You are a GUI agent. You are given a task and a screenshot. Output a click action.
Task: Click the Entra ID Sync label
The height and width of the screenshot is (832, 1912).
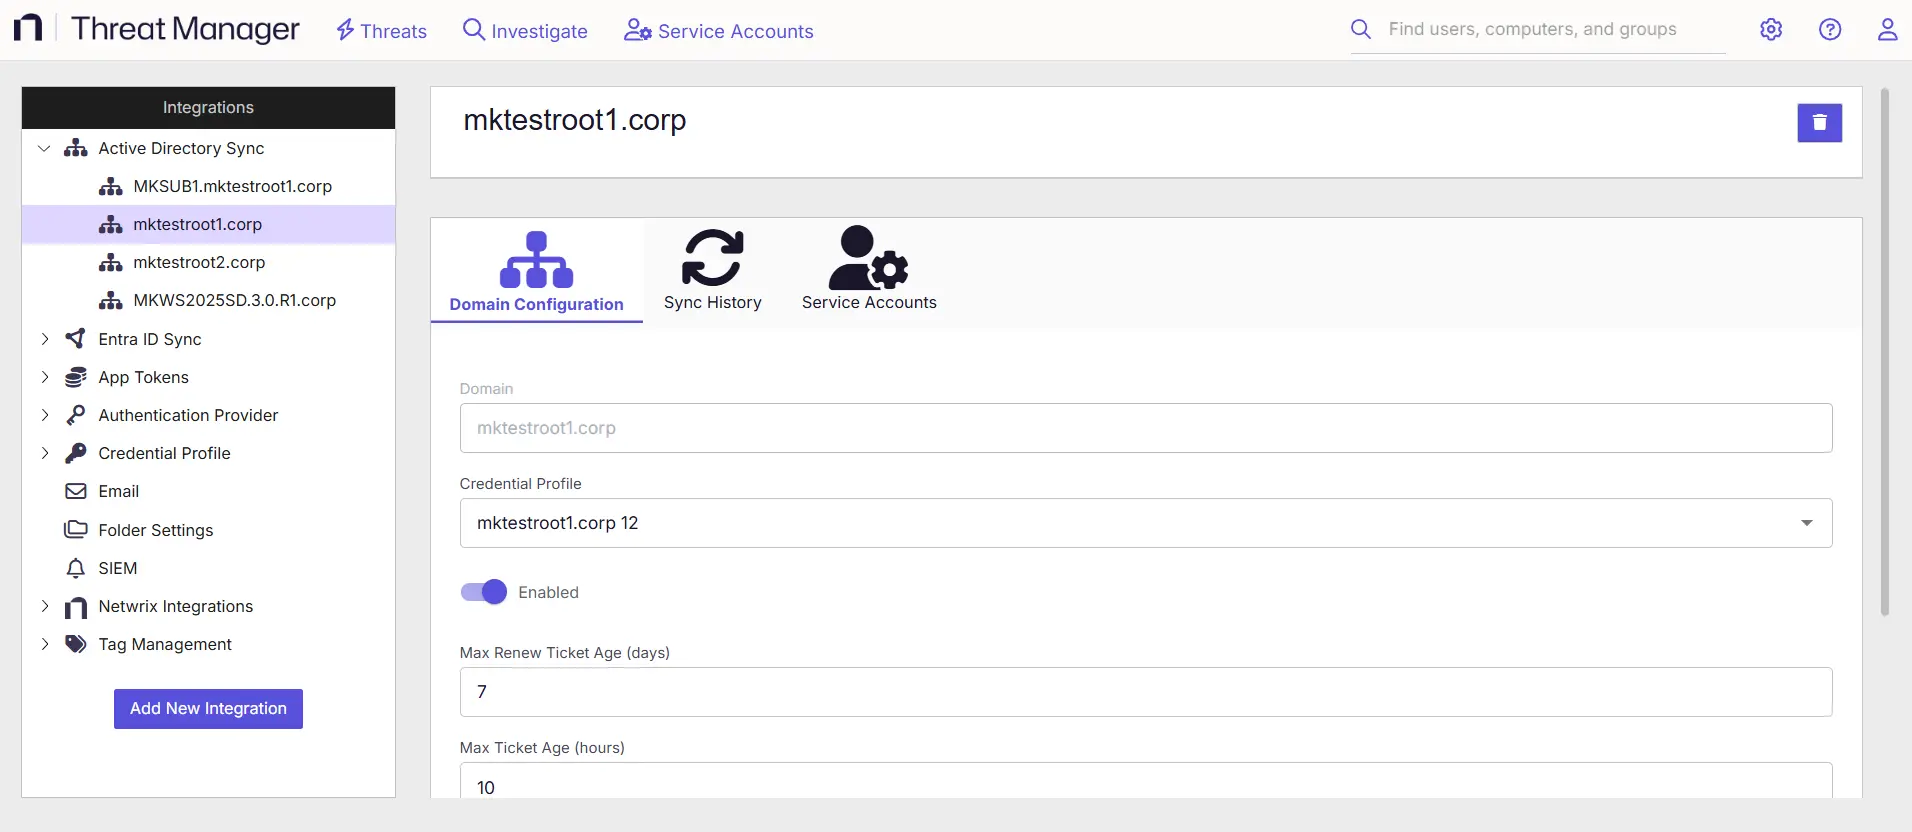pos(150,339)
